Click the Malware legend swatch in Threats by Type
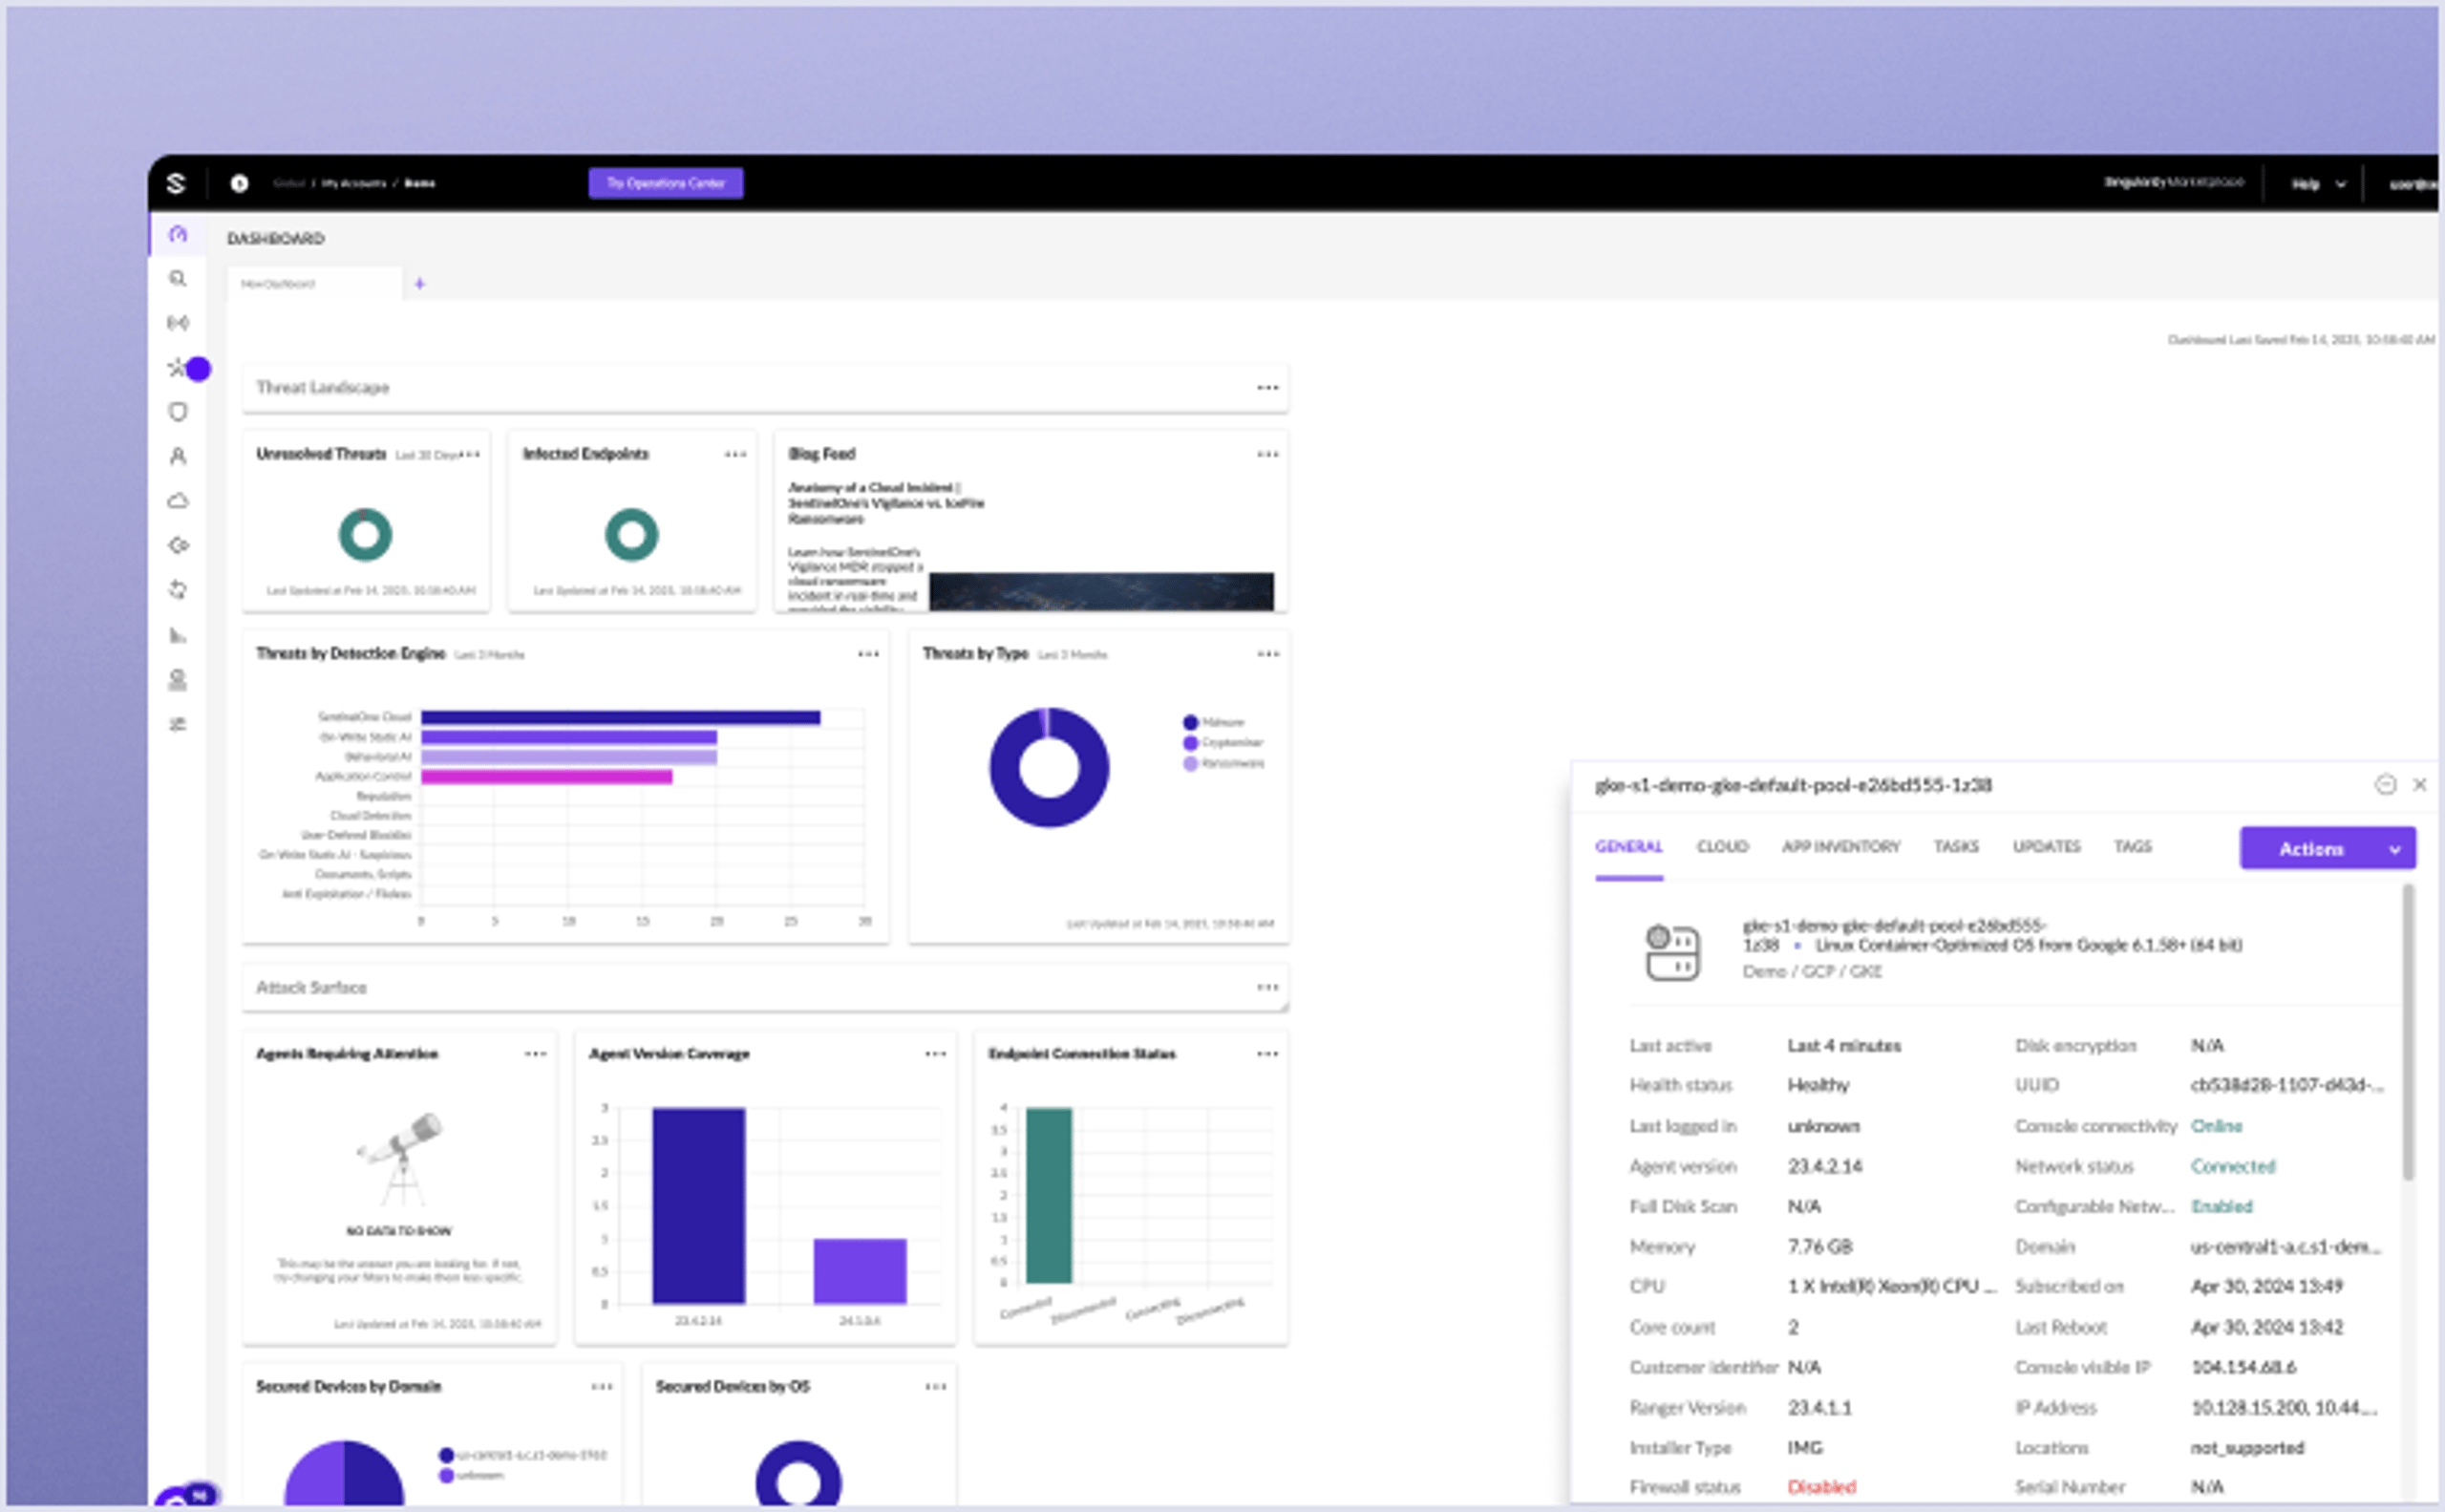The height and width of the screenshot is (1512, 2445). [x=1189, y=721]
